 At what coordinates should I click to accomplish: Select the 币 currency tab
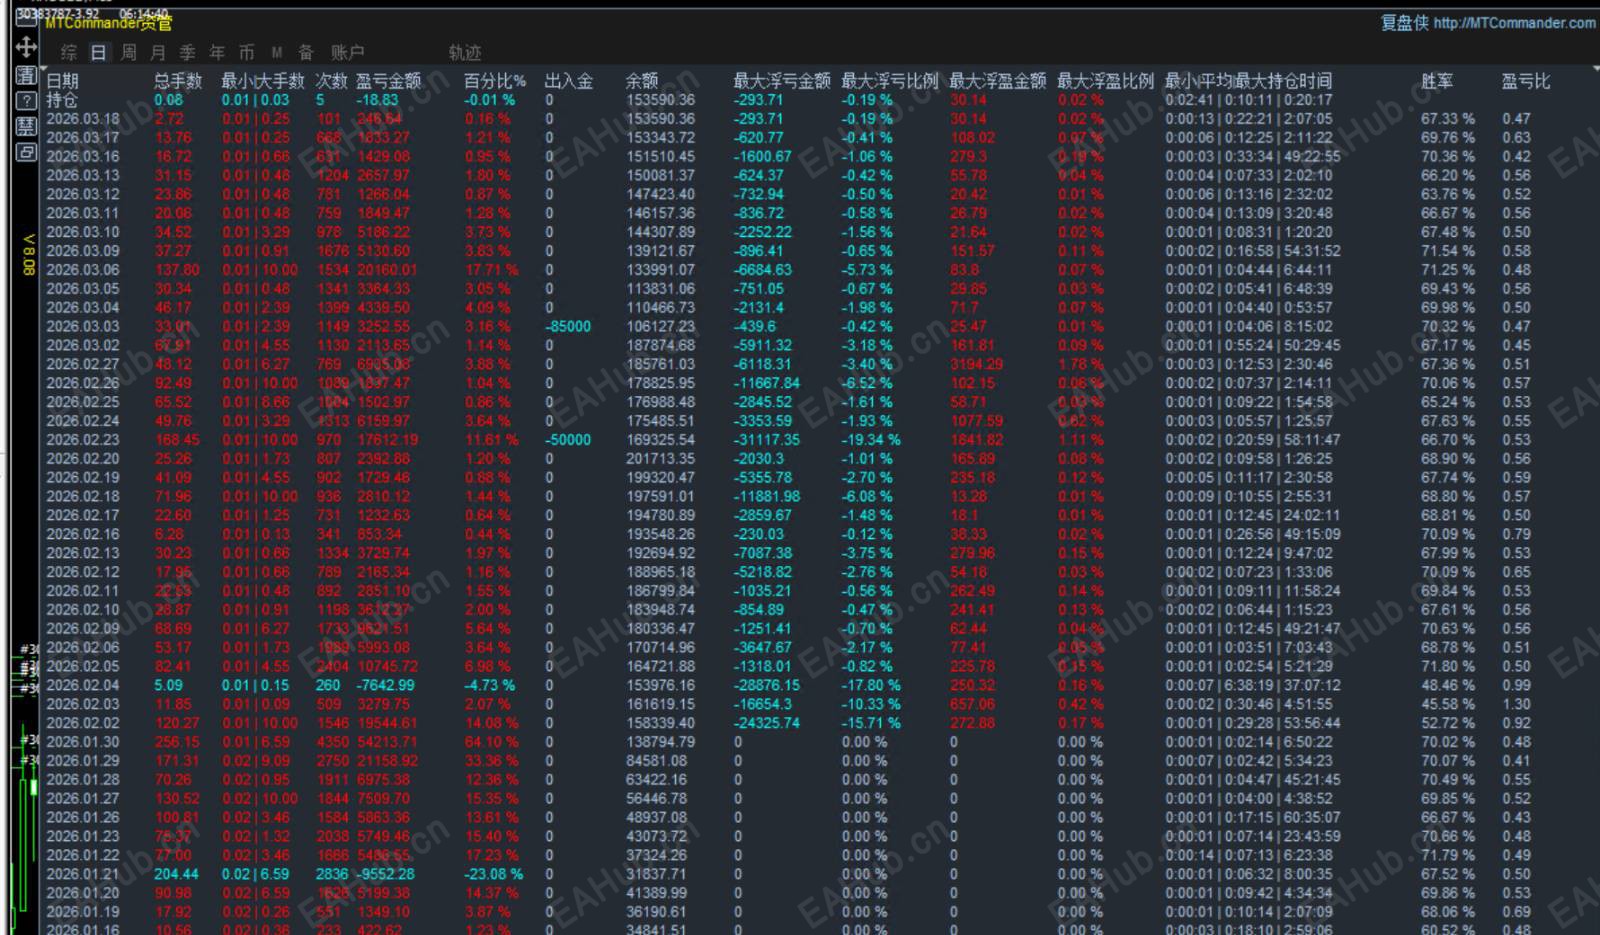coord(247,52)
